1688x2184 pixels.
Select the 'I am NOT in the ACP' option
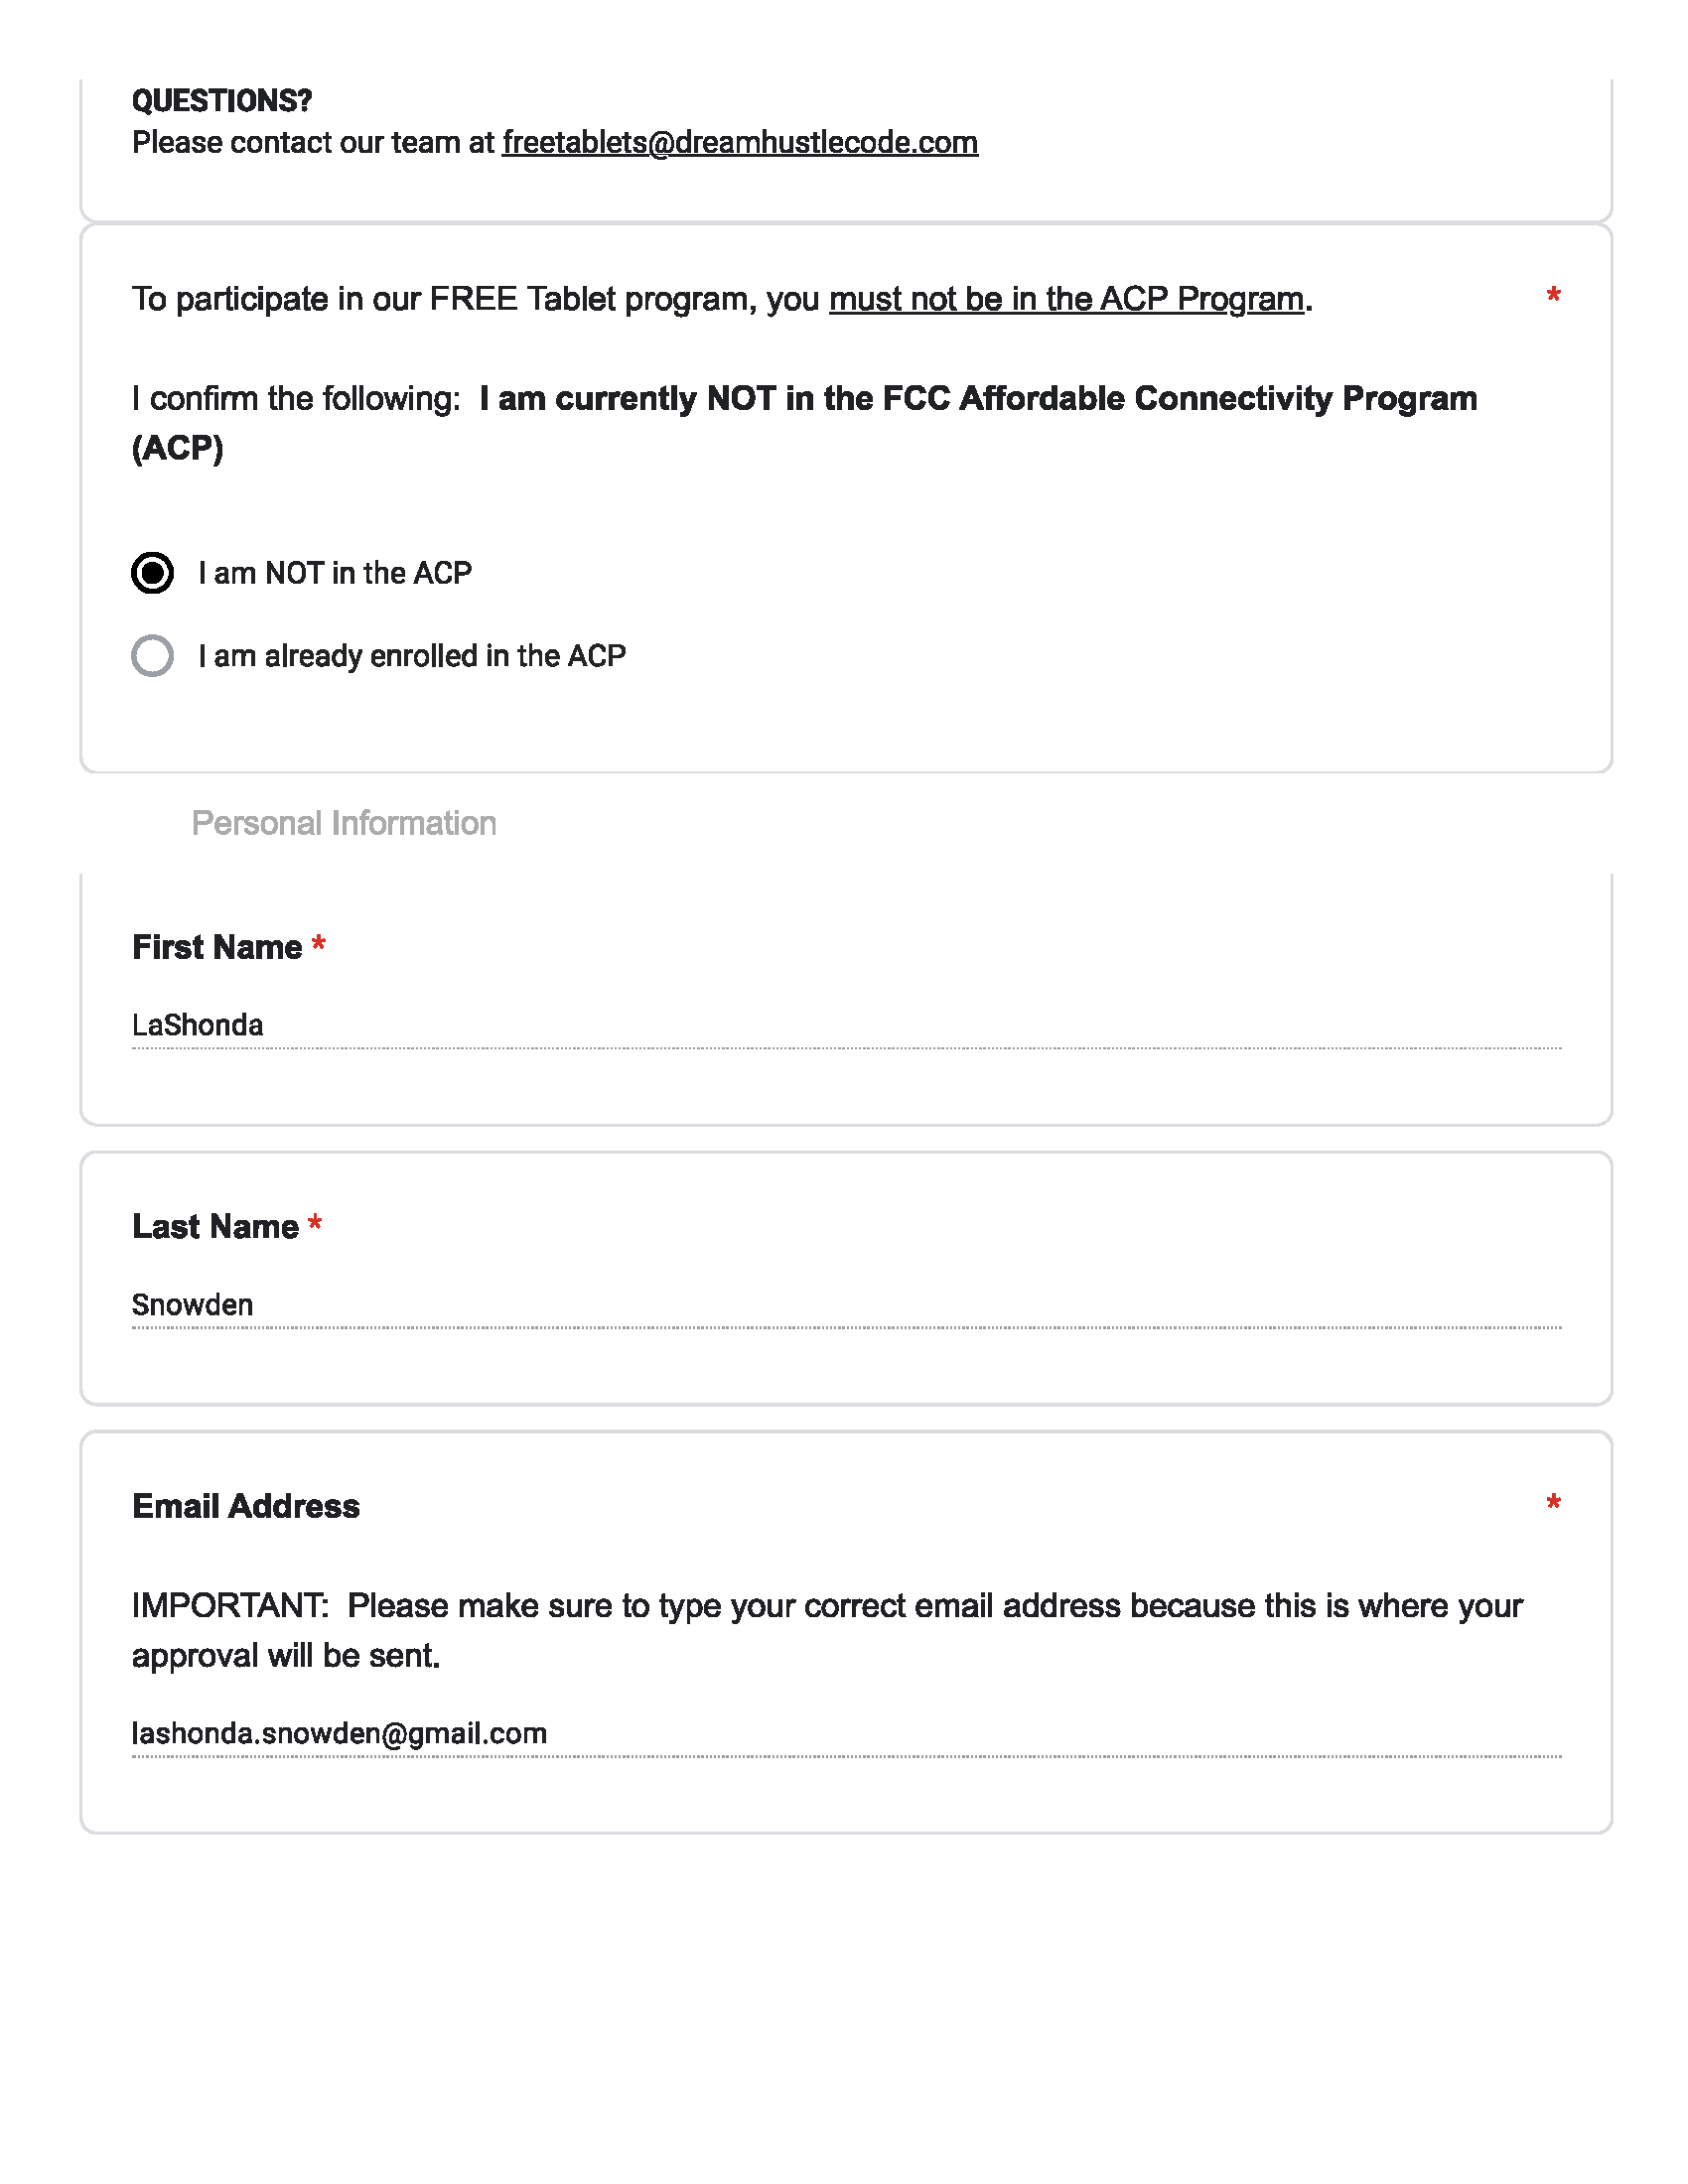click(x=152, y=573)
